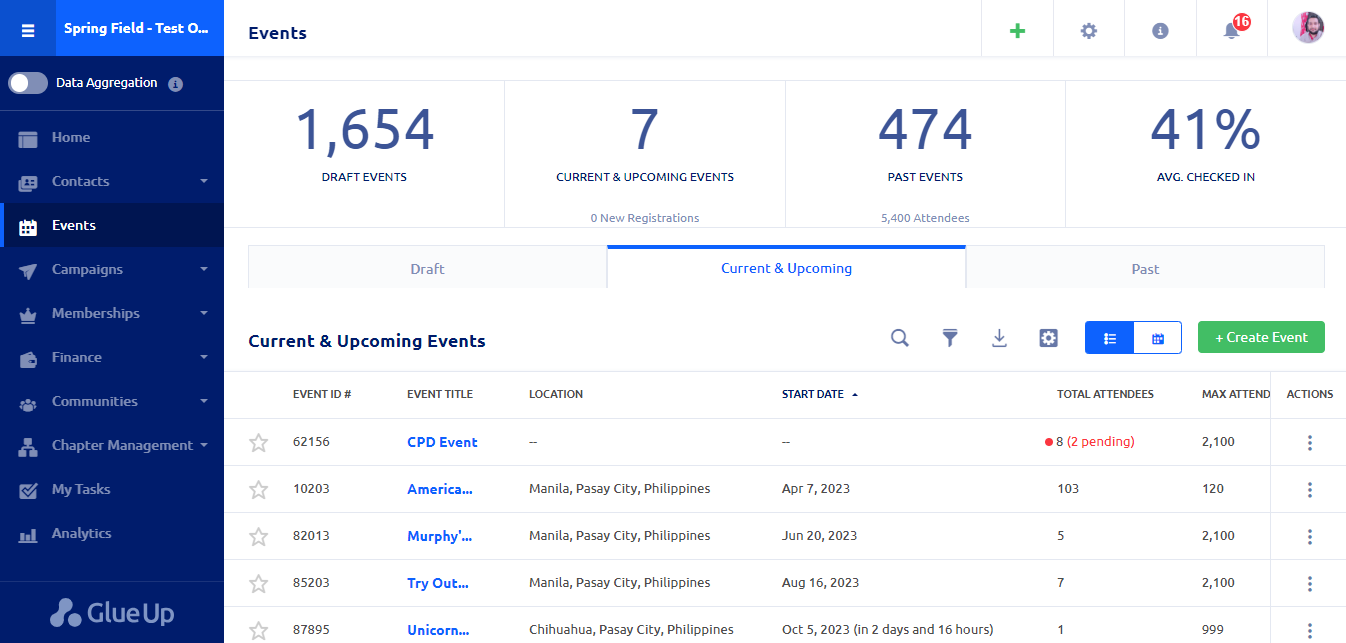Open the notifications bell
1346x643 pixels.
pos(1231,31)
